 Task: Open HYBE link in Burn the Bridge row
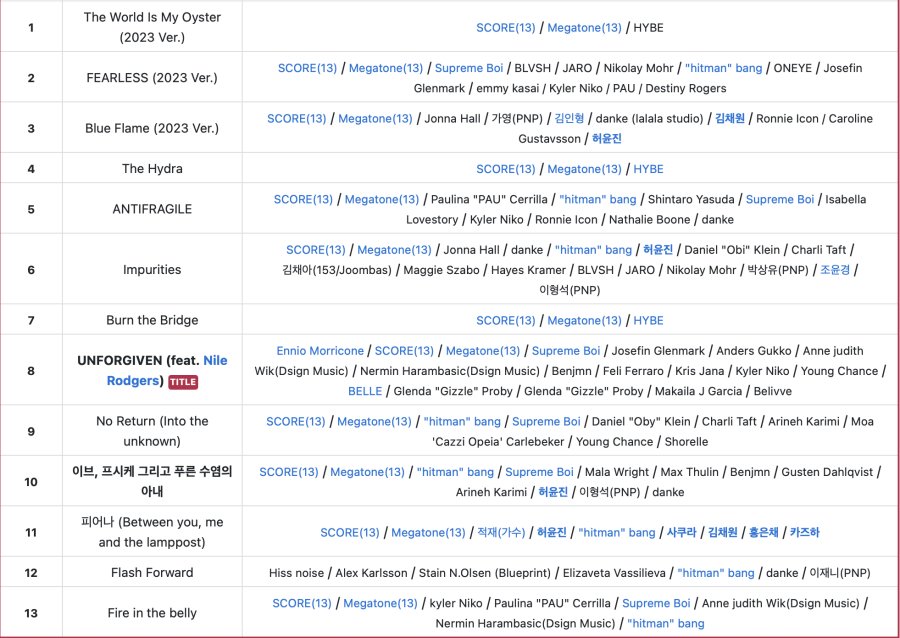648,320
